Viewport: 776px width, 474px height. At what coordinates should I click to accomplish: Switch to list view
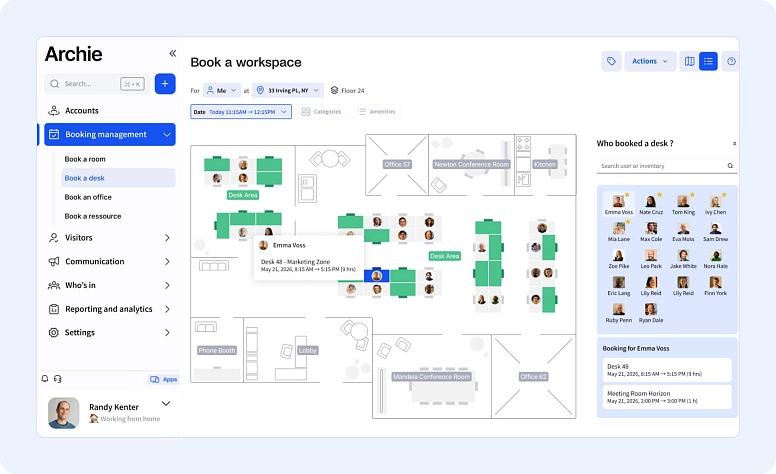coord(708,62)
